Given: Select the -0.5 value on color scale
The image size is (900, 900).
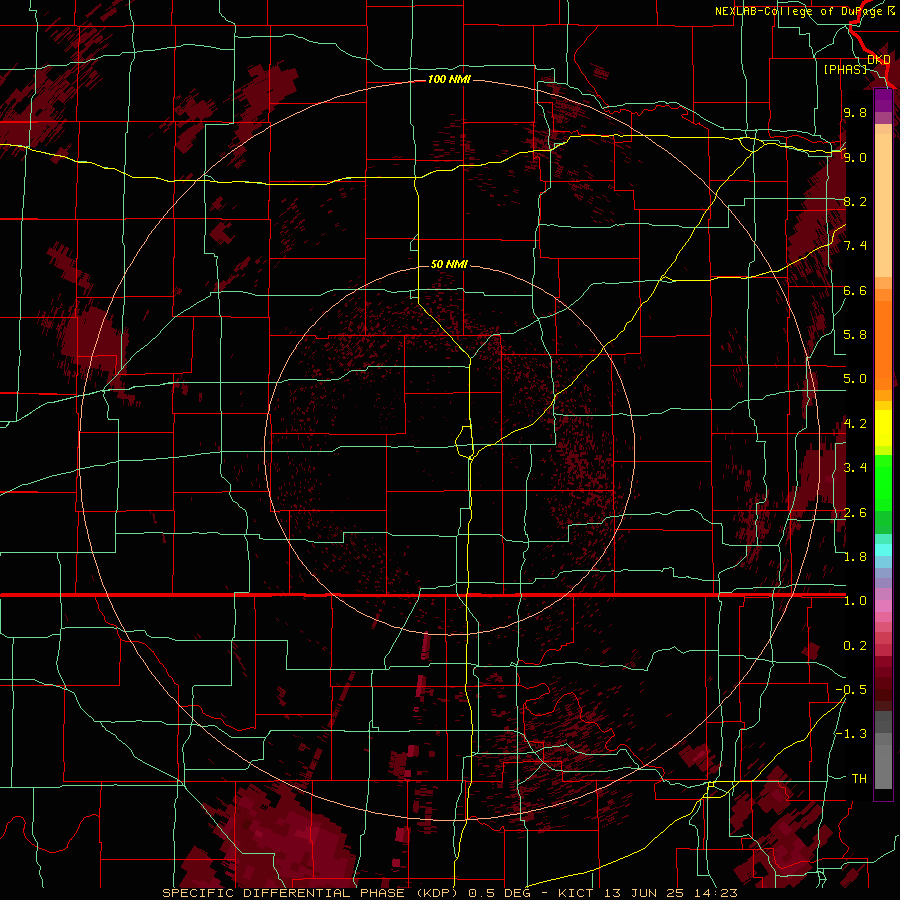Looking at the screenshot, I should pos(851,690).
